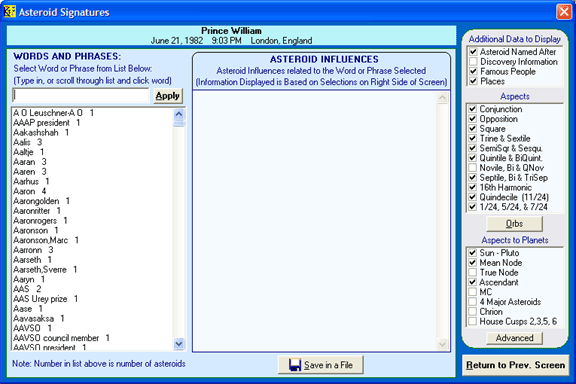Click the word or phrase input field

coord(81,96)
